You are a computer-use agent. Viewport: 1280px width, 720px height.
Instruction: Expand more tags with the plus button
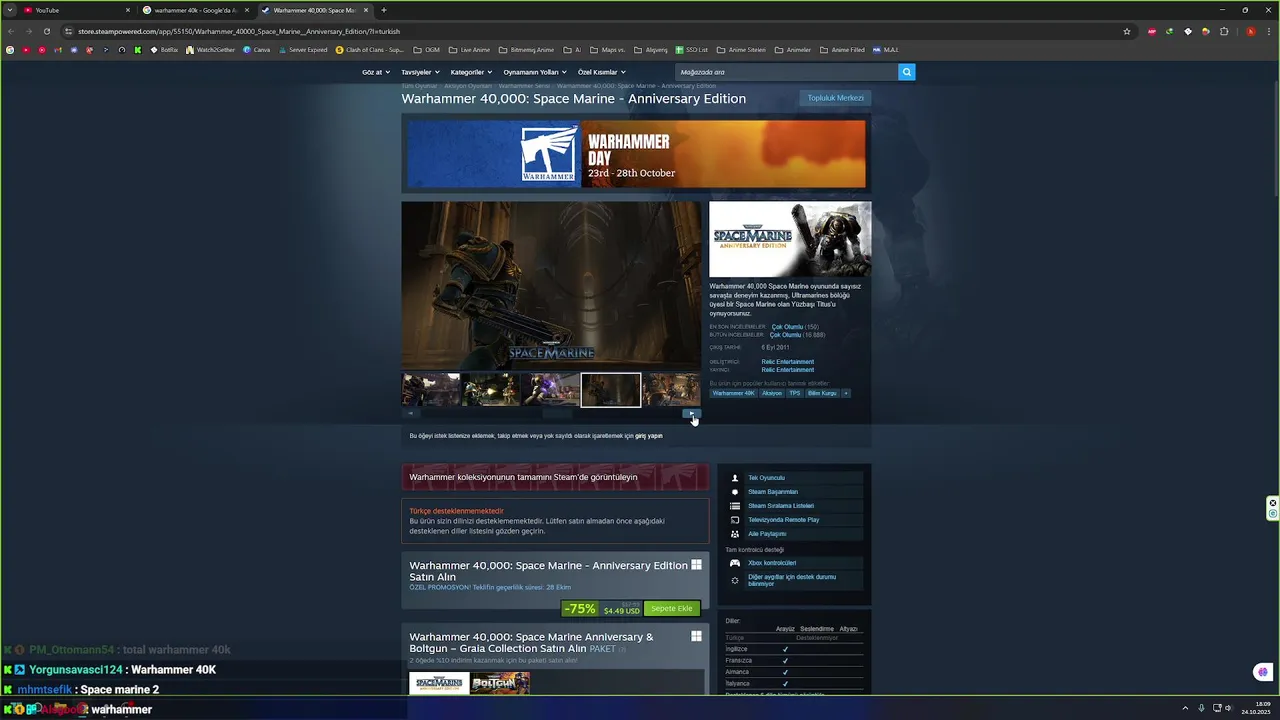[x=846, y=393]
